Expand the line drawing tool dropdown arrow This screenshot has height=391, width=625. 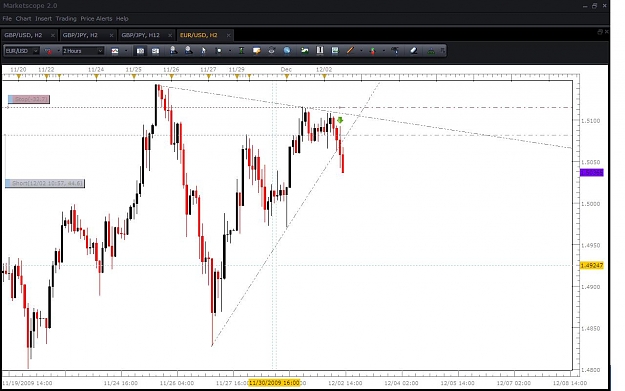(x=362, y=51)
